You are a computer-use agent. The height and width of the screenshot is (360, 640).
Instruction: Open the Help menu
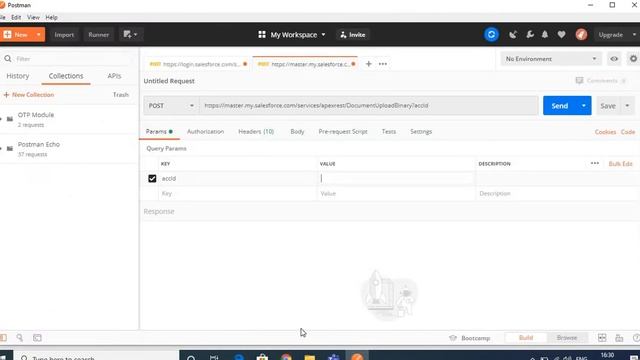[51, 17]
